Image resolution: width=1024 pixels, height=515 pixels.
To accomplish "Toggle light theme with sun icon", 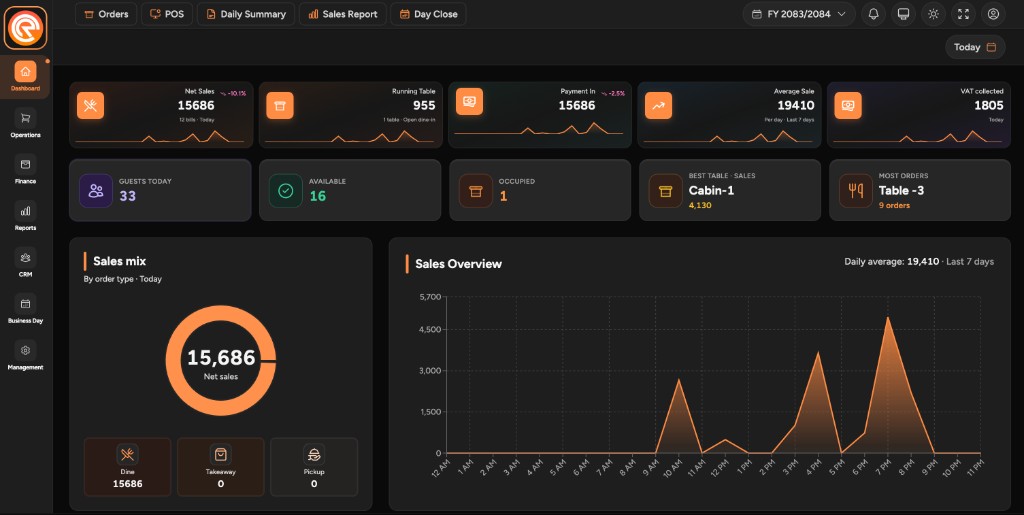I will (933, 14).
